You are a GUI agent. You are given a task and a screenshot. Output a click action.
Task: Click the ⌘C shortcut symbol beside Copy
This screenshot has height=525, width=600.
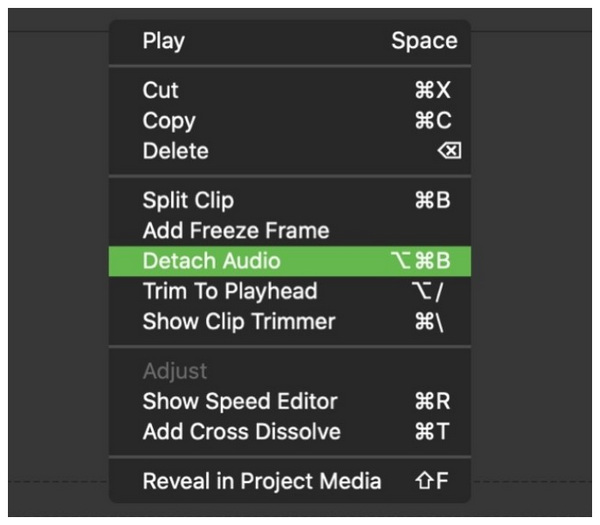pos(432,121)
